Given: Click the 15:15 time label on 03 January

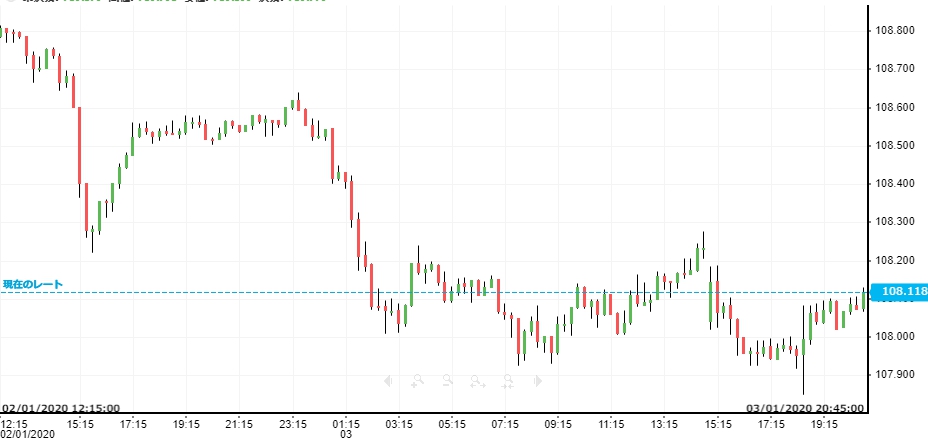Looking at the screenshot, I should pyautogui.click(x=719, y=424).
